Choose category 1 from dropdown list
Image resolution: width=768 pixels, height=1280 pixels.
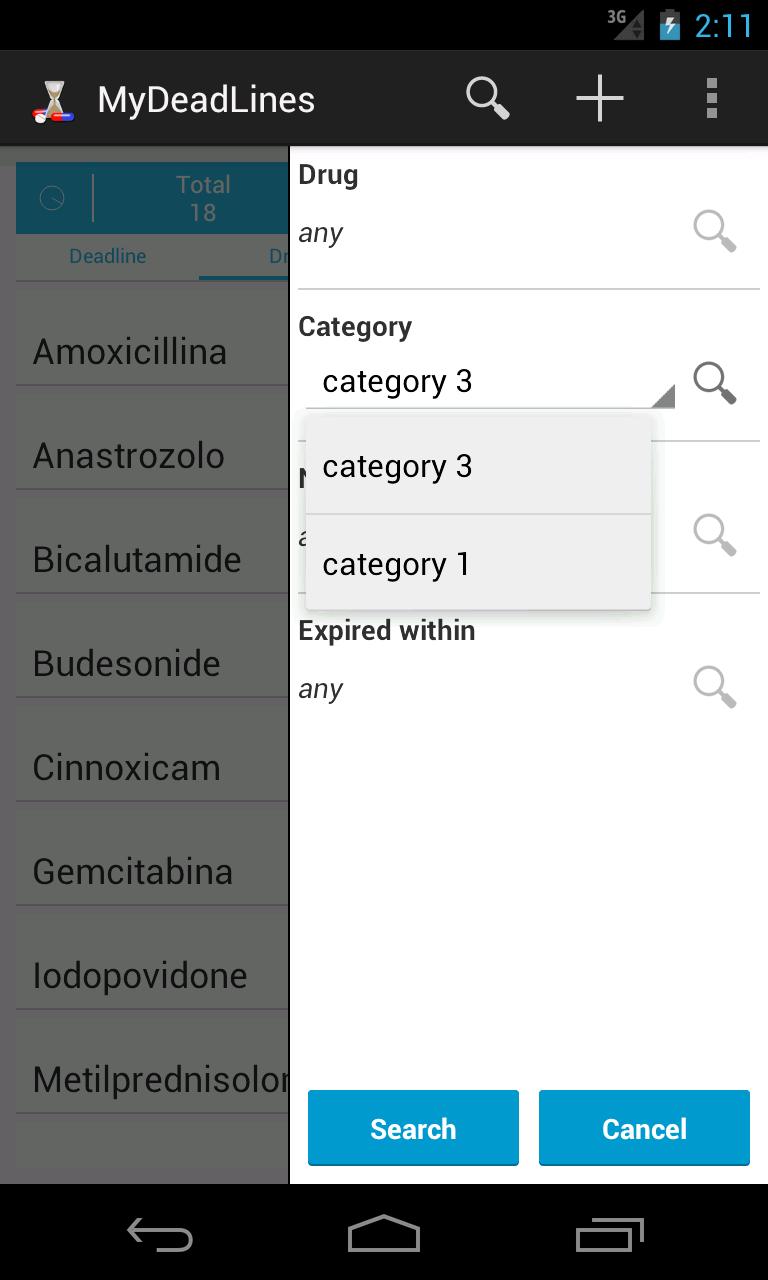point(478,564)
